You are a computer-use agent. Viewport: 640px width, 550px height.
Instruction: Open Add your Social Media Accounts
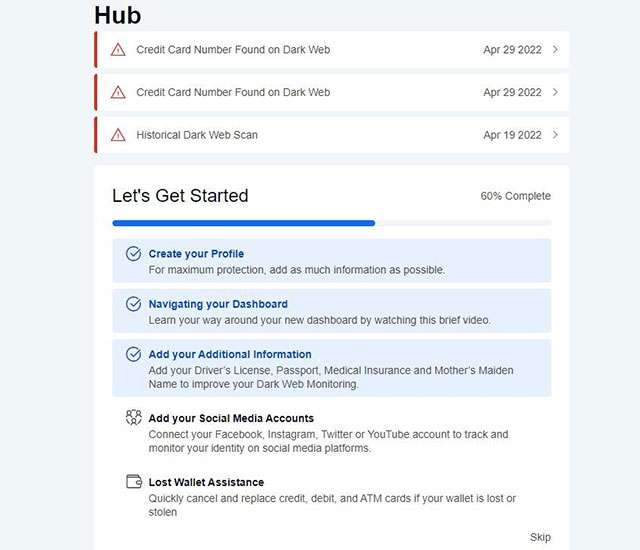(231, 418)
